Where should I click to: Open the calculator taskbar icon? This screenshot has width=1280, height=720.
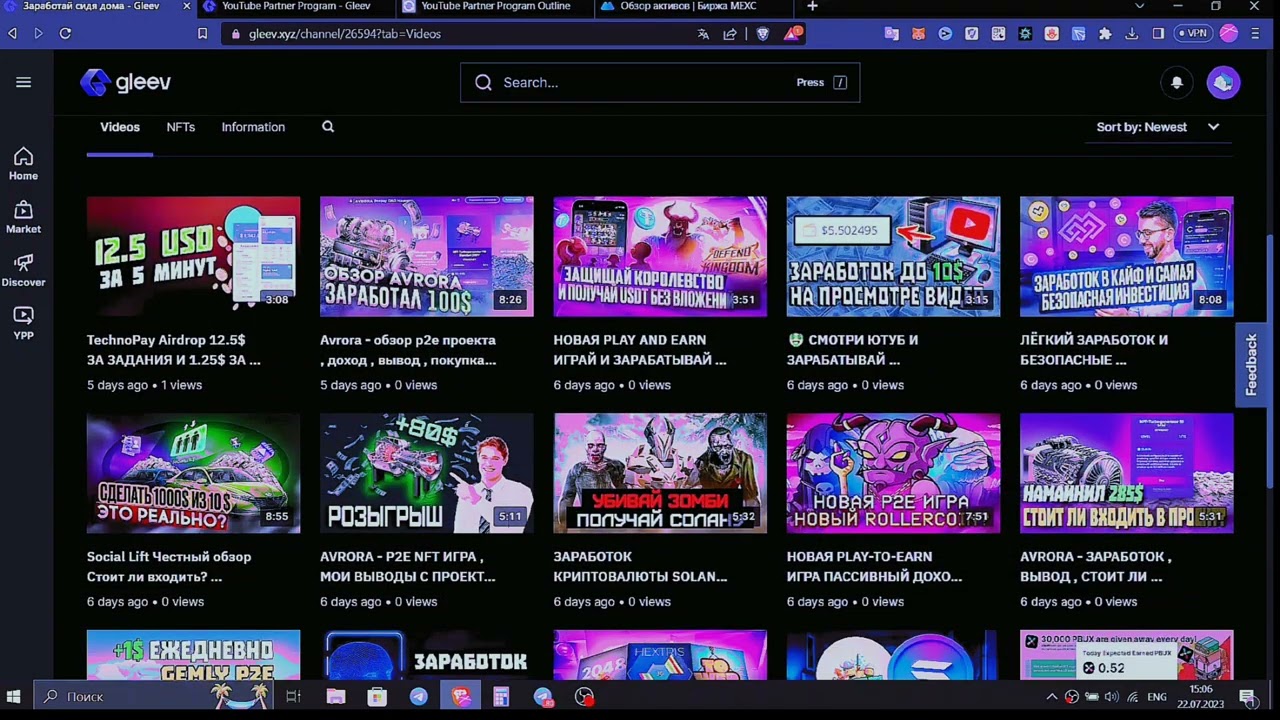pyautogui.click(x=501, y=696)
